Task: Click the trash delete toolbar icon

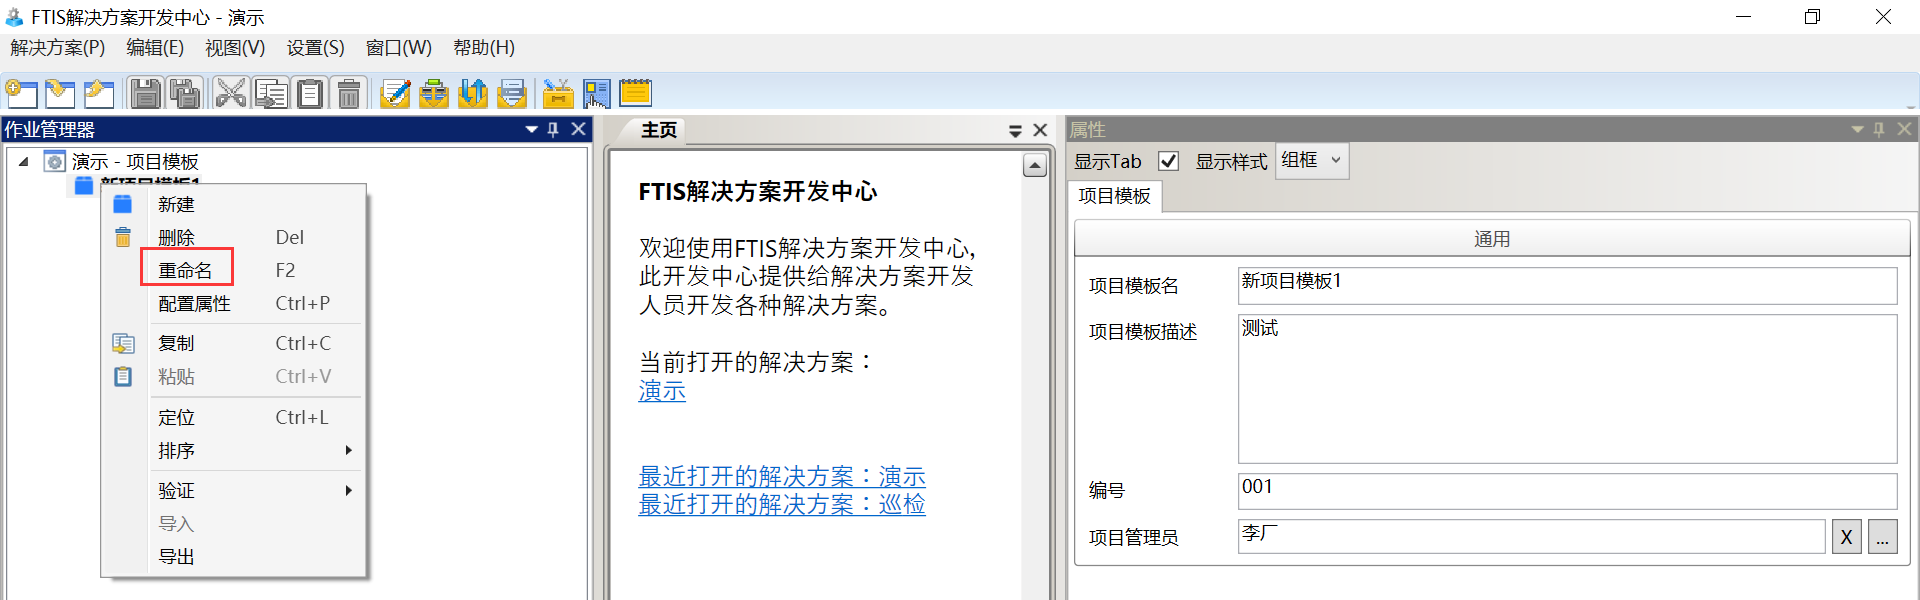Action: [x=349, y=94]
